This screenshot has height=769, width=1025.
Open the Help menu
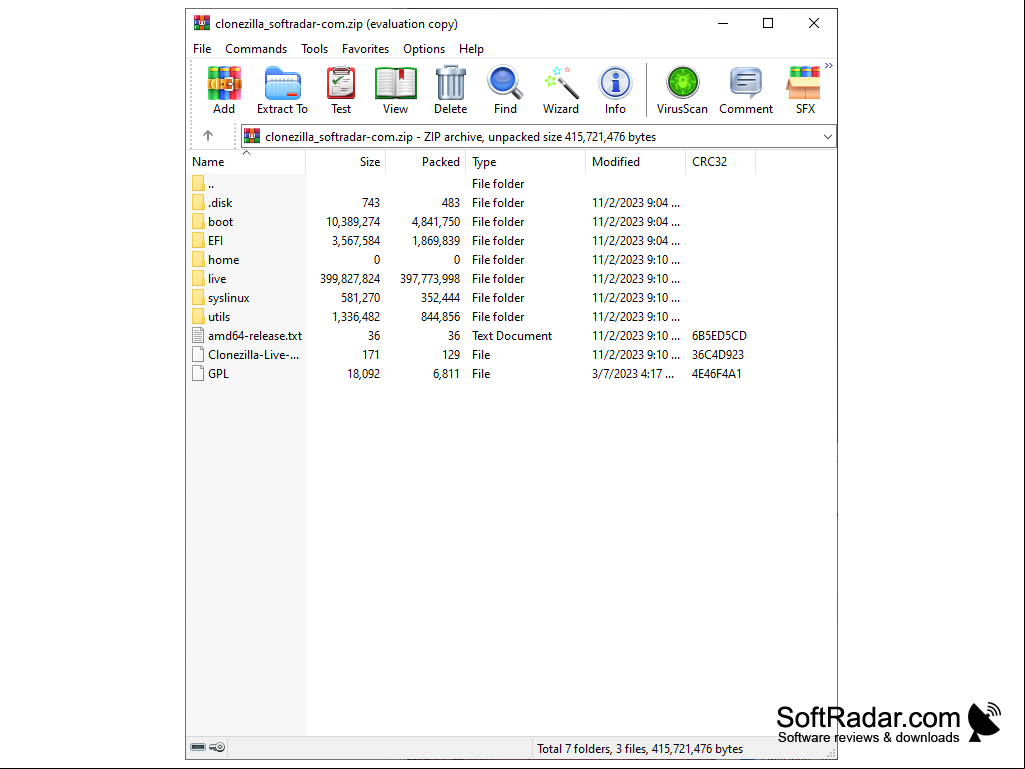[471, 49]
